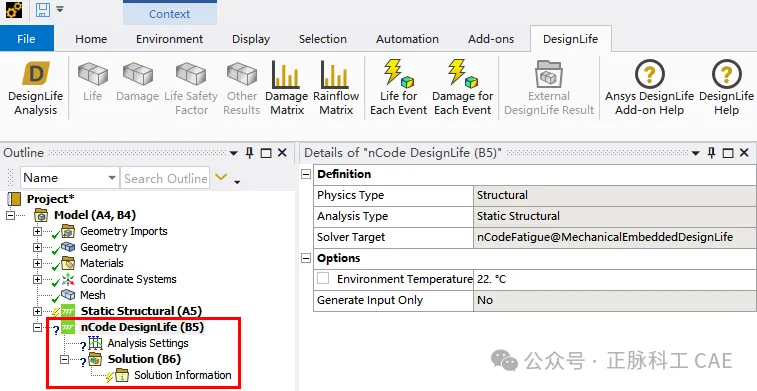Image resolution: width=757 pixels, height=391 pixels.
Task: Select Analysis Settings in the tree
Action: point(148,343)
